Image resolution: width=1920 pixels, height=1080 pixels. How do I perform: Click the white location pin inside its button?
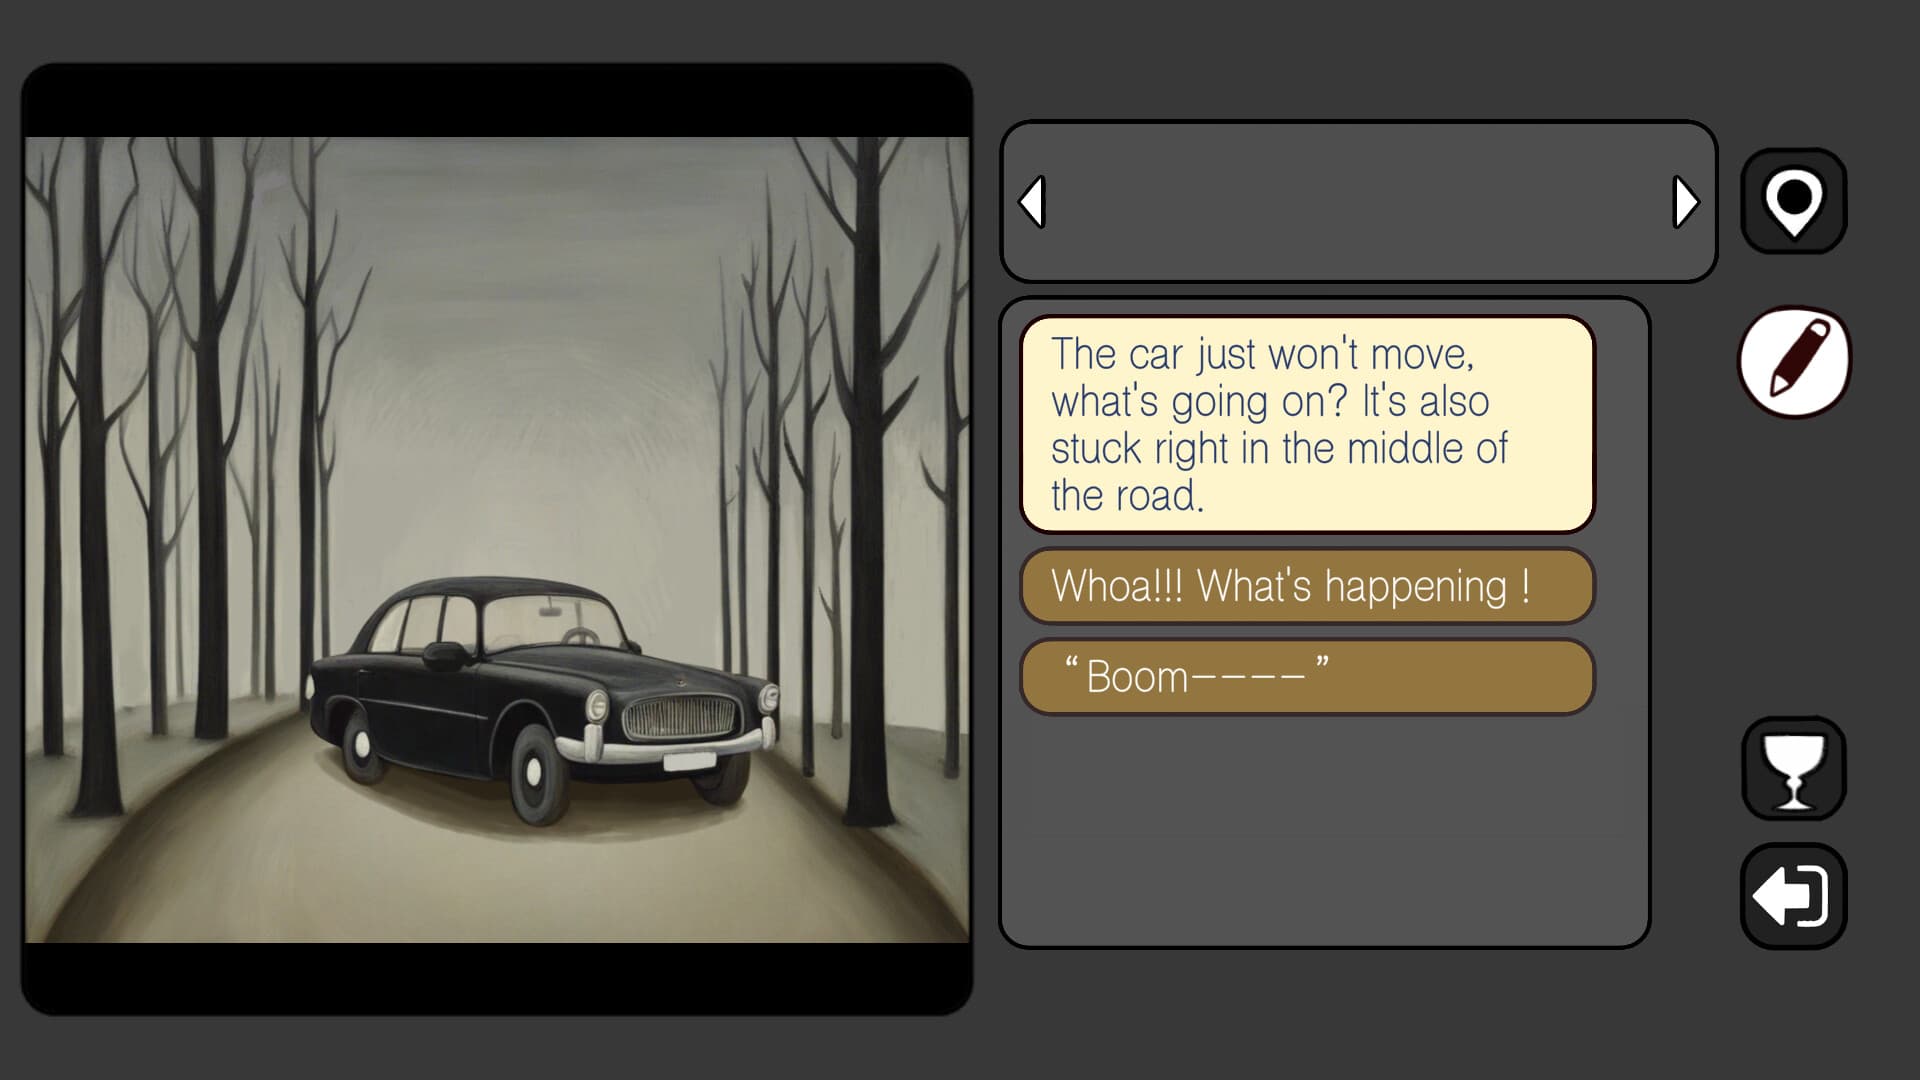tap(1793, 198)
